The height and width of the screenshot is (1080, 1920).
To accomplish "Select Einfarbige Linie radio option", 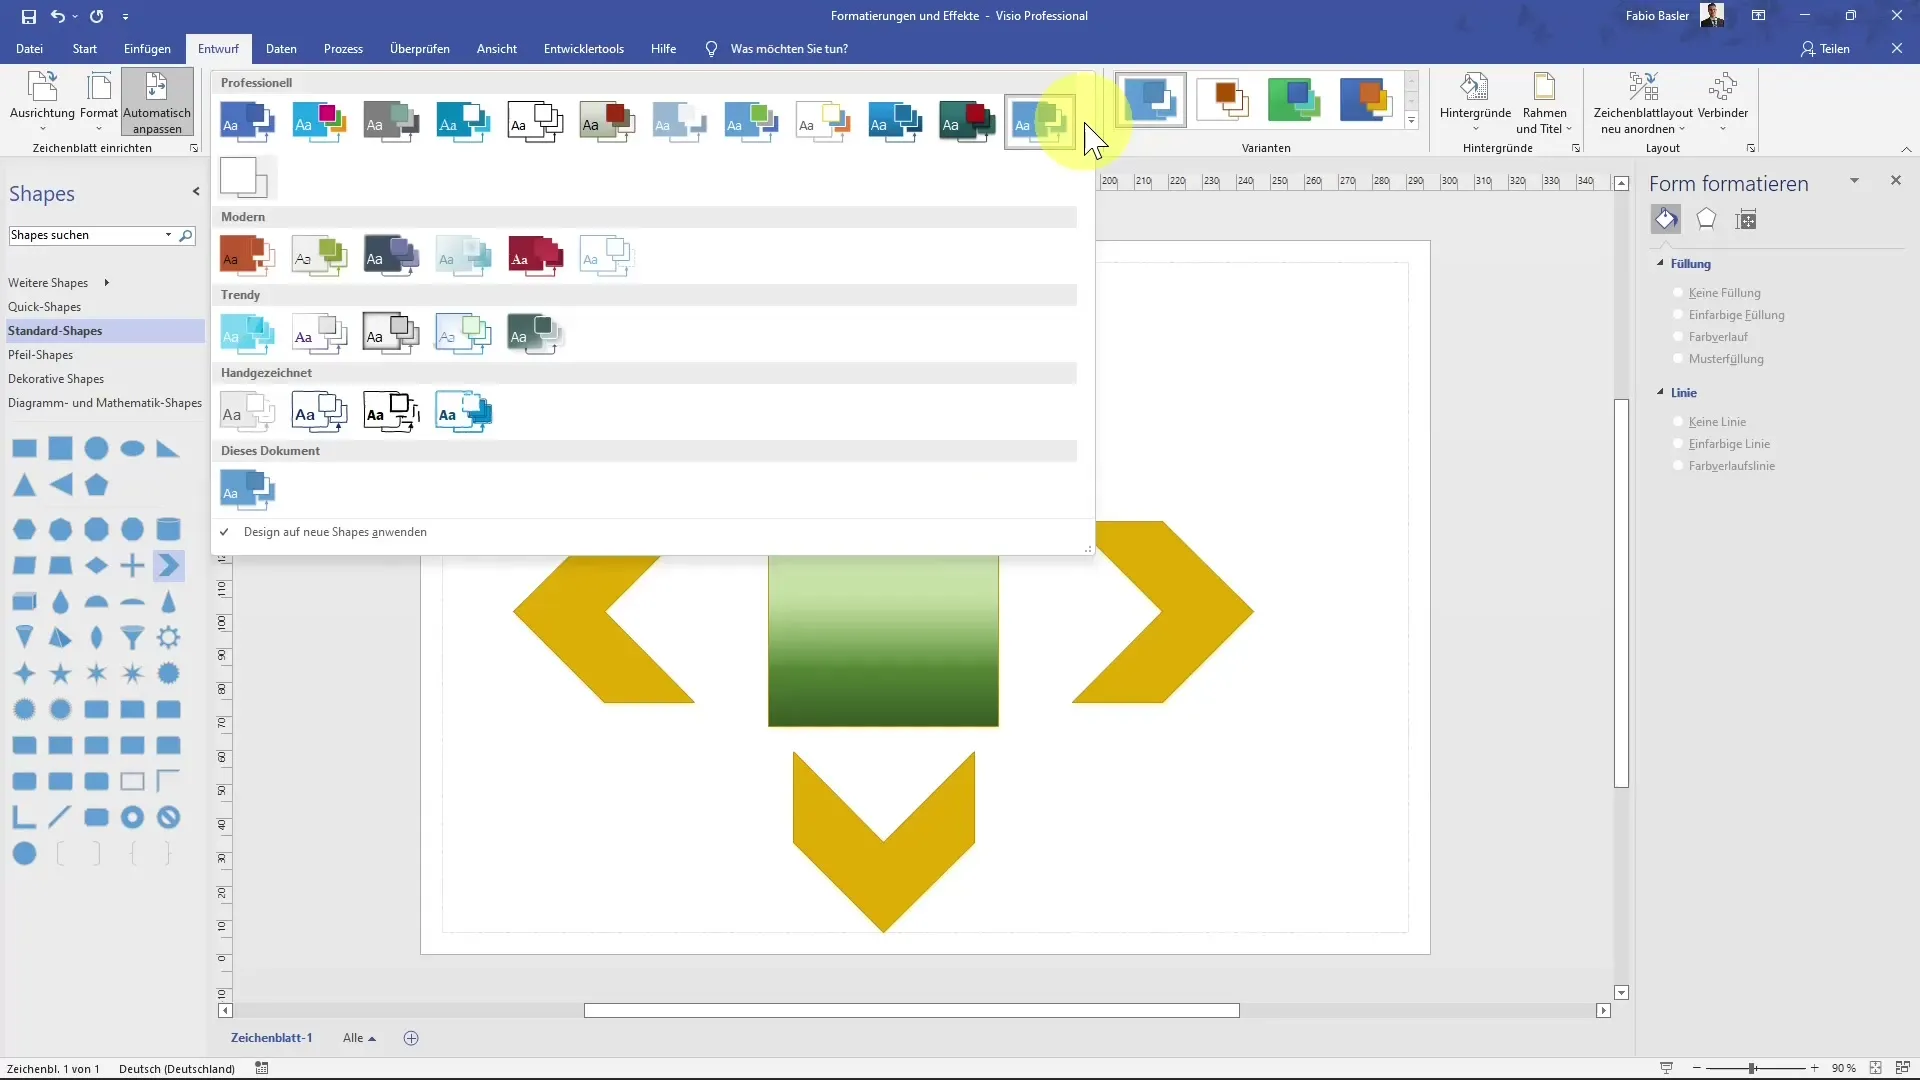I will 1721,444.
